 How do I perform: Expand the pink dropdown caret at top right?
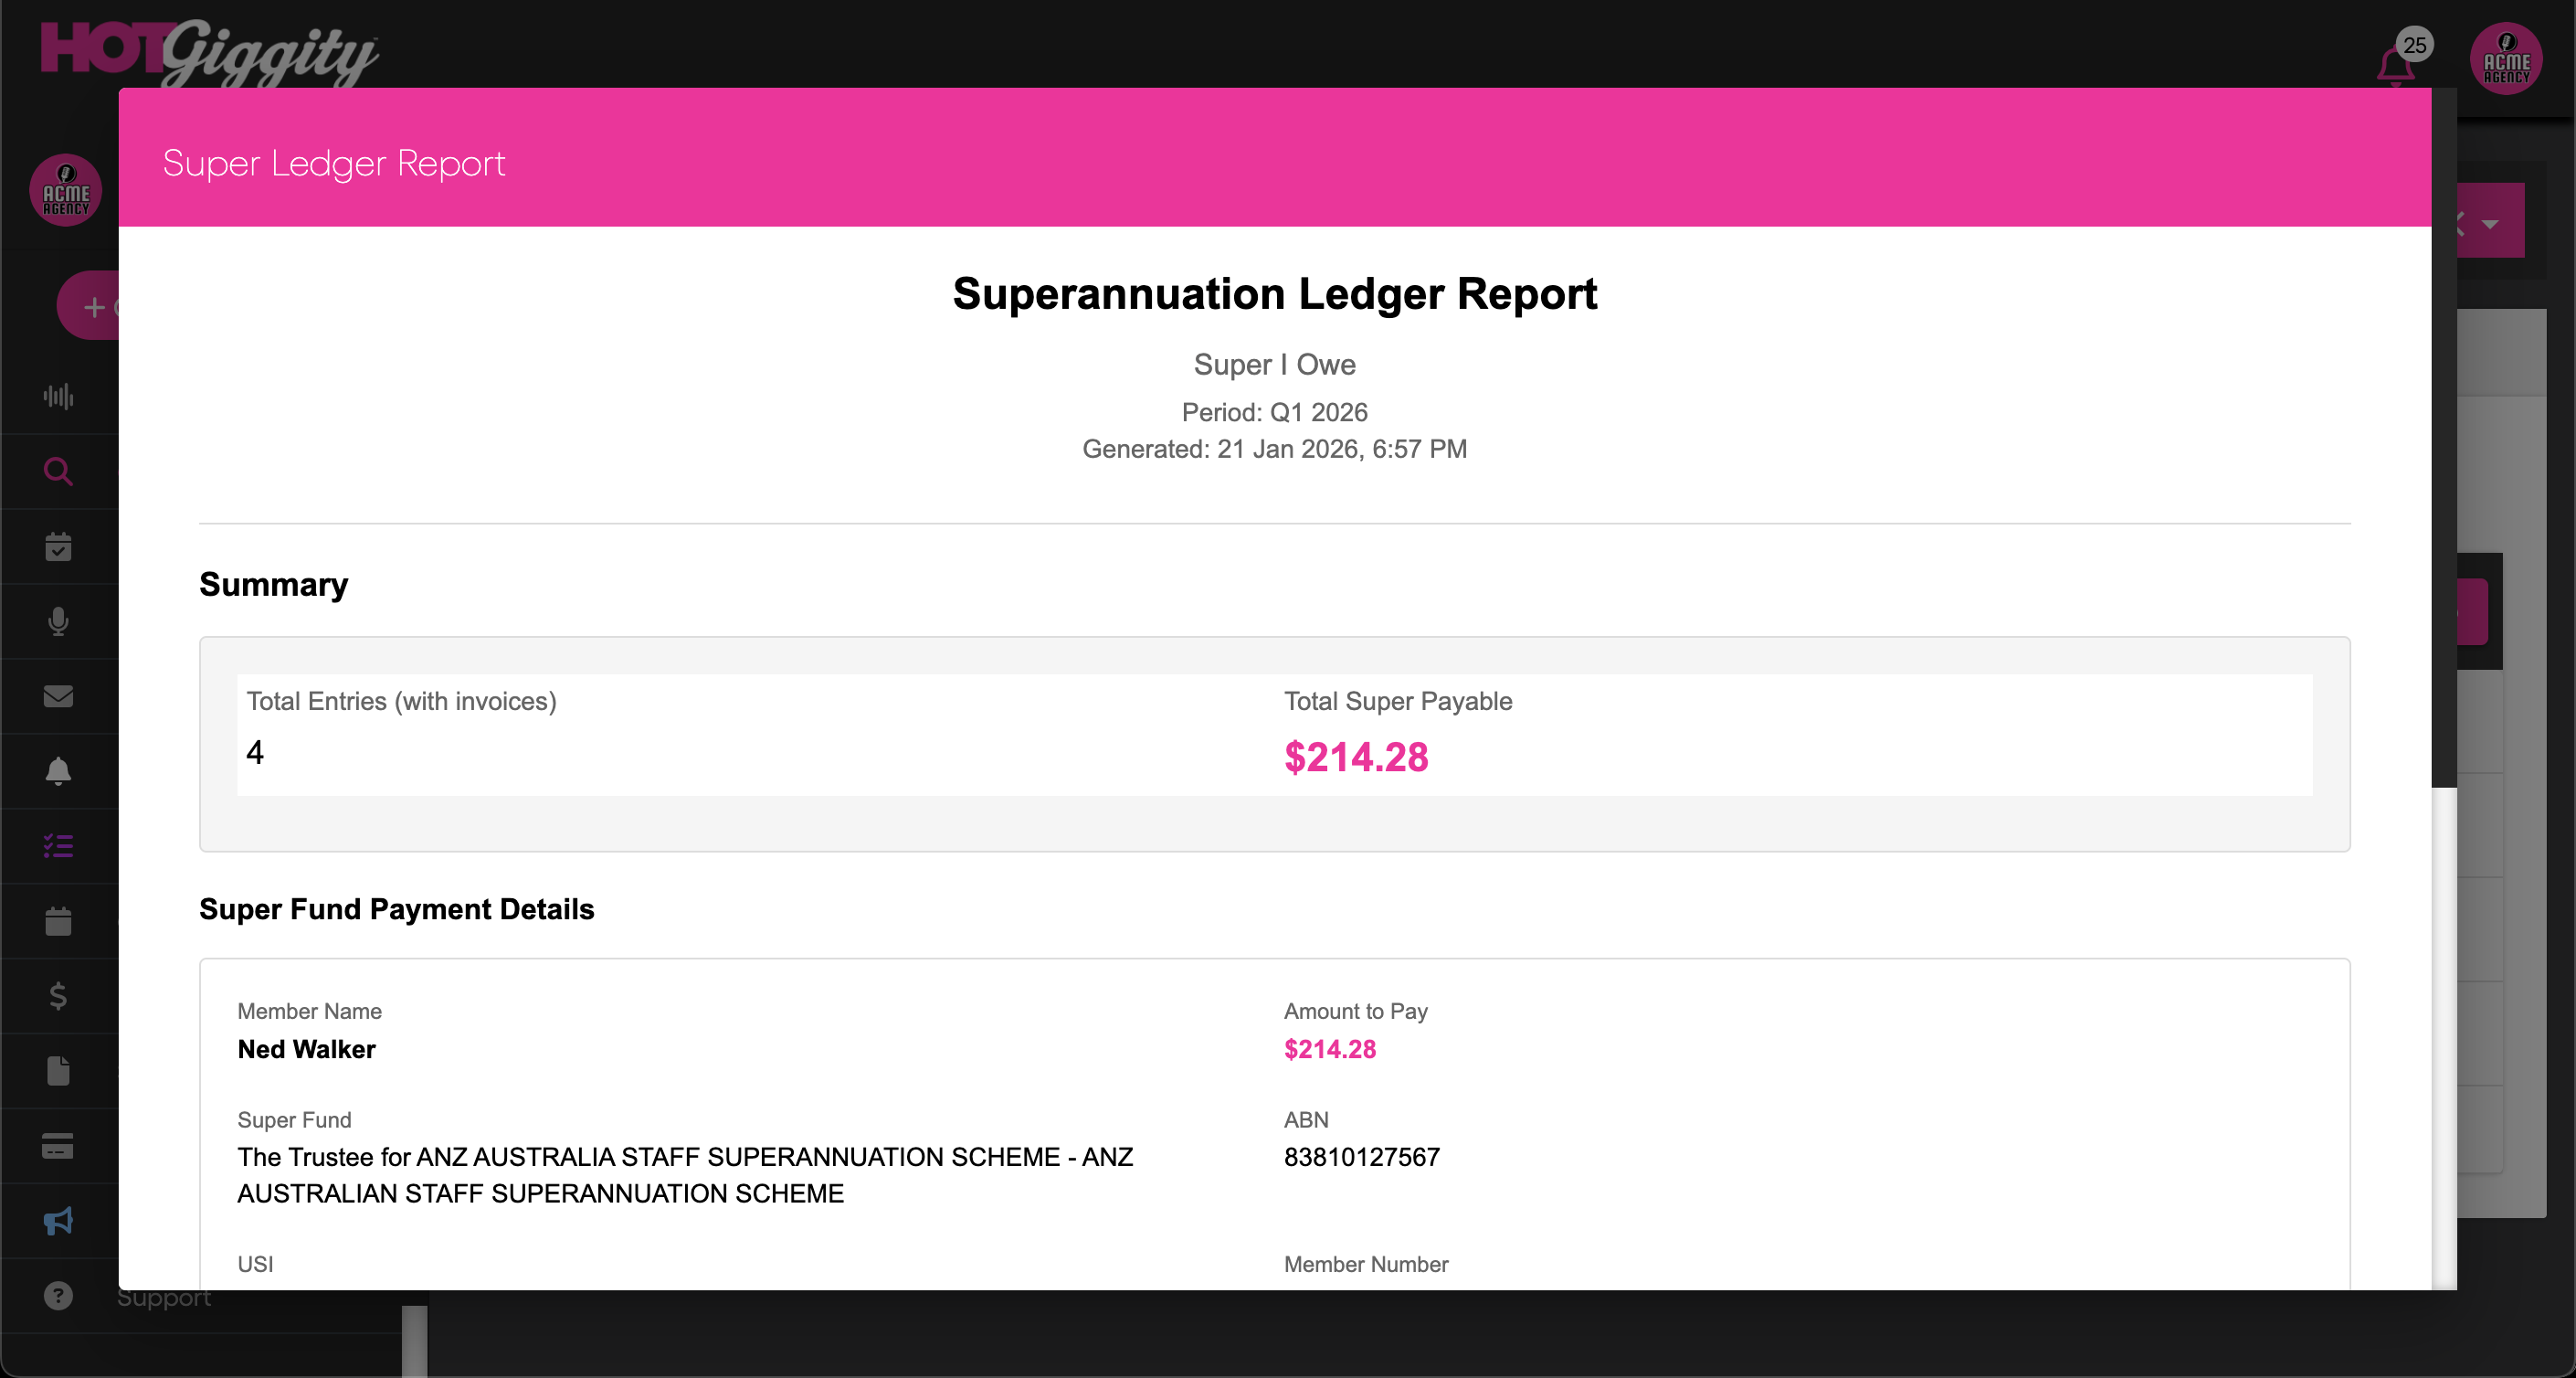[2490, 224]
